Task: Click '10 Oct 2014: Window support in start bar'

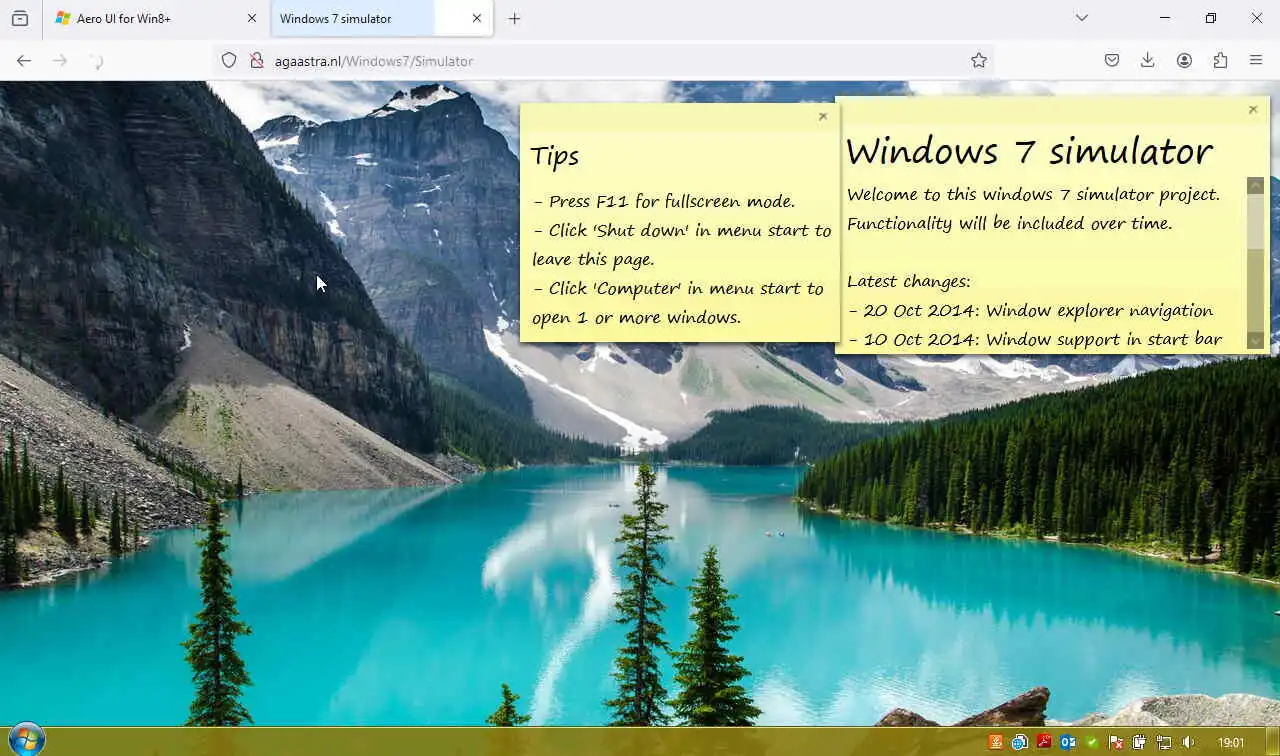Action: pyautogui.click(x=1034, y=339)
